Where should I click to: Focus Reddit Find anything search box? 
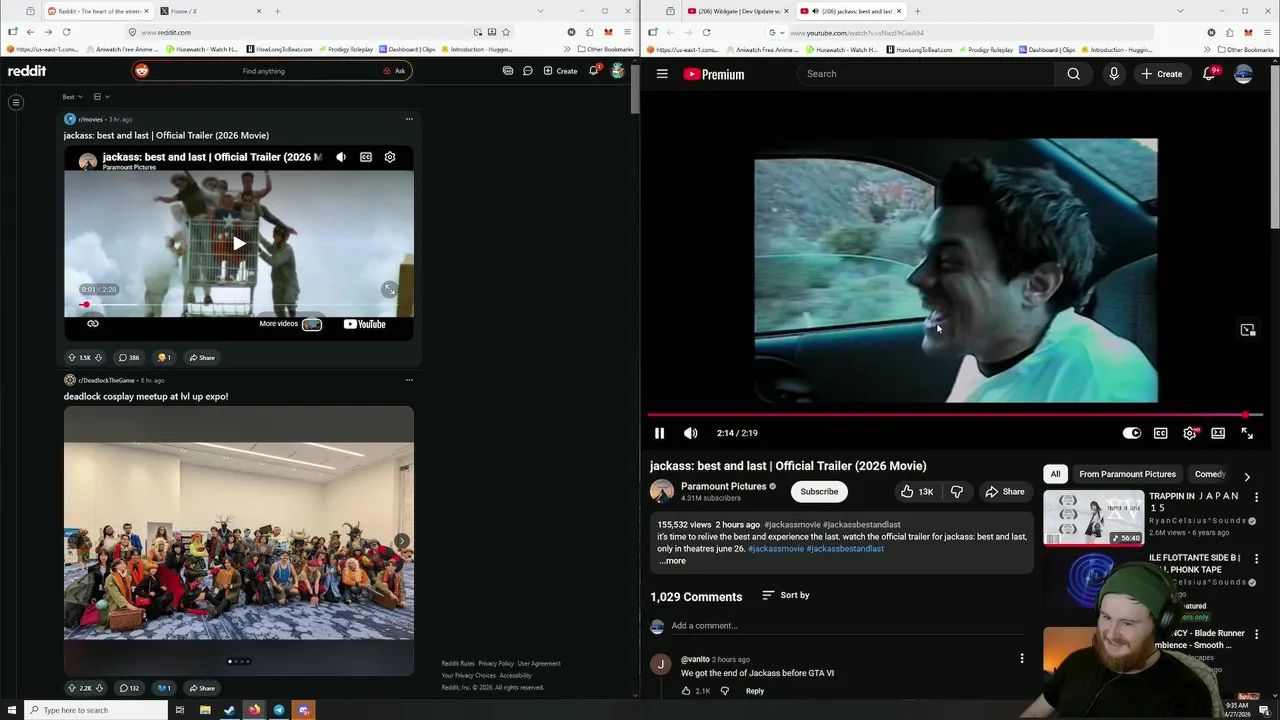264,71
